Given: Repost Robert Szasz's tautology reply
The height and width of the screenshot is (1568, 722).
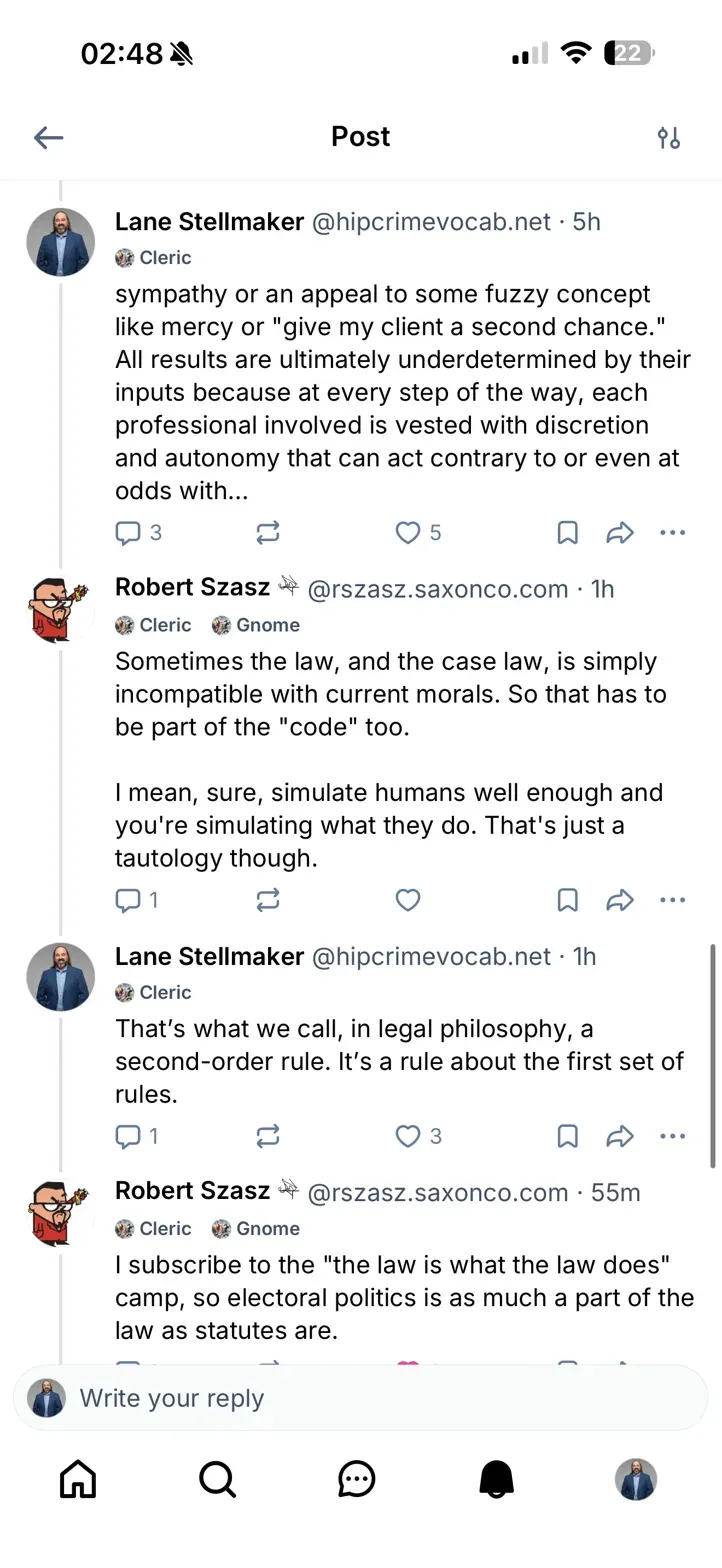Looking at the screenshot, I should (267, 900).
